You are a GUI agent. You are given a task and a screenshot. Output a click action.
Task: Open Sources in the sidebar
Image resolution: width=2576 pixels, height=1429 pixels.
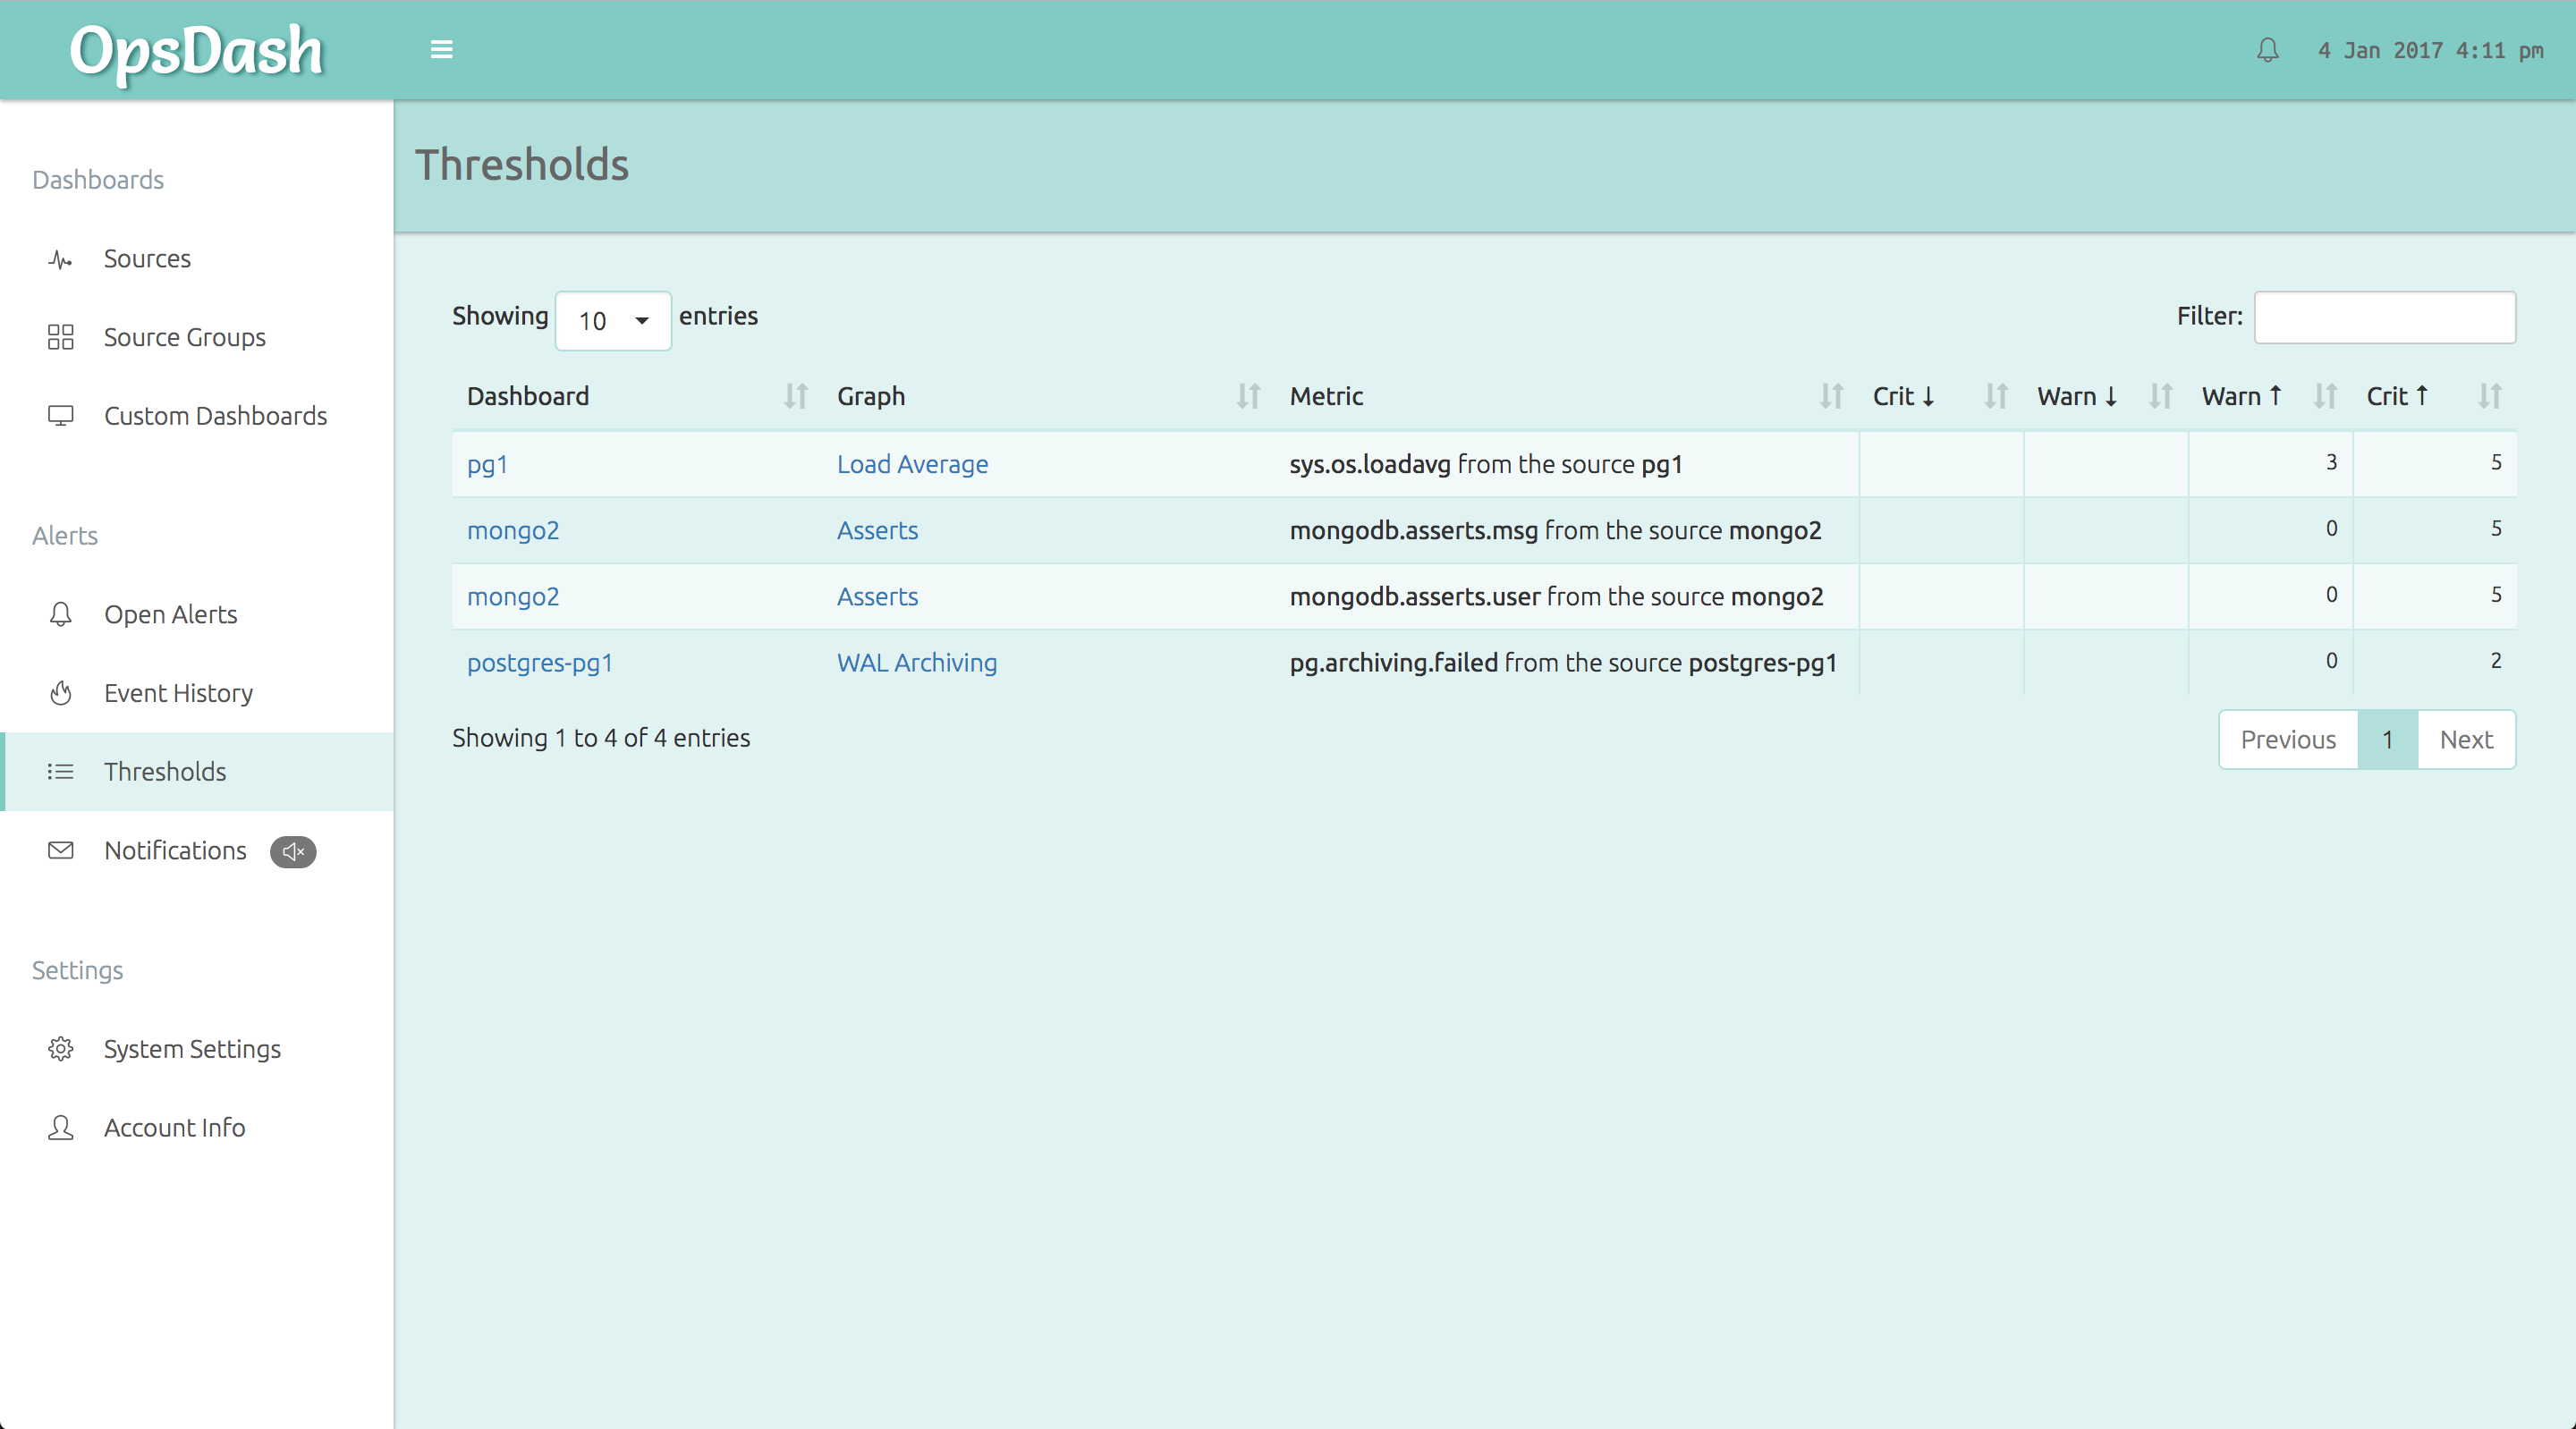pyautogui.click(x=197, y=259)
